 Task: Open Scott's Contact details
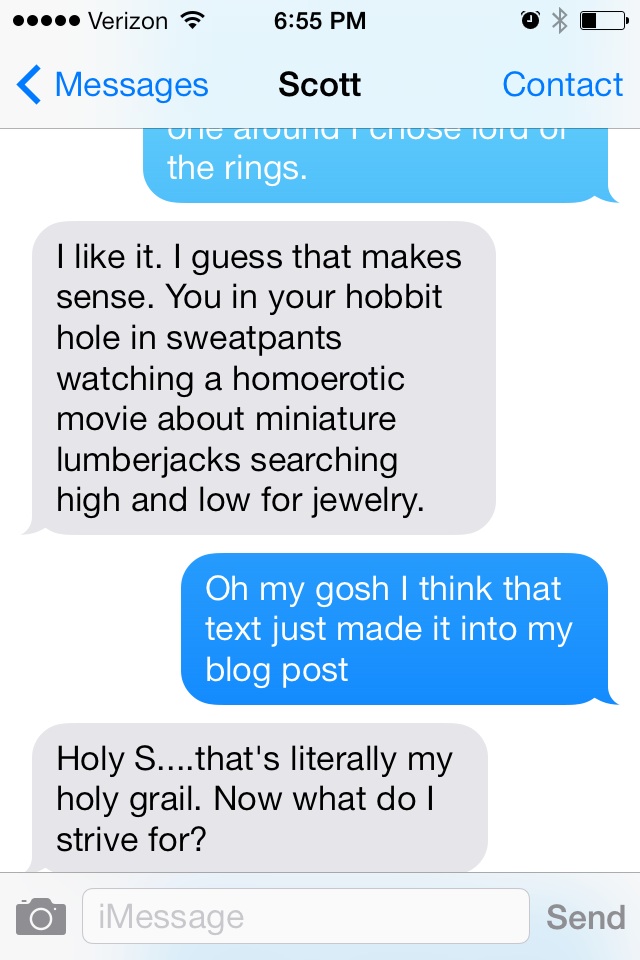tap(562, 84)
